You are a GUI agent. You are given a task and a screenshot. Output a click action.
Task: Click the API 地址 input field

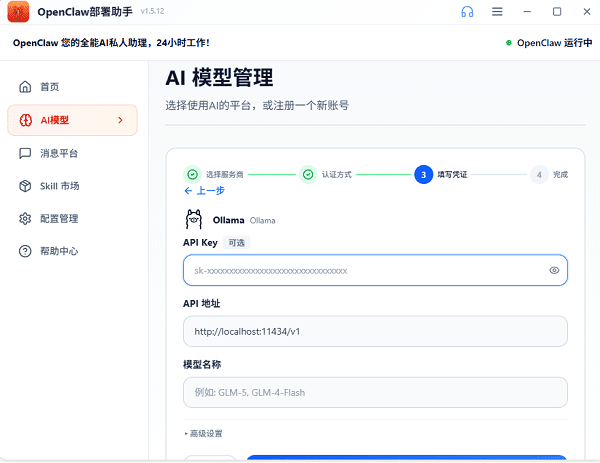(375, 331)
